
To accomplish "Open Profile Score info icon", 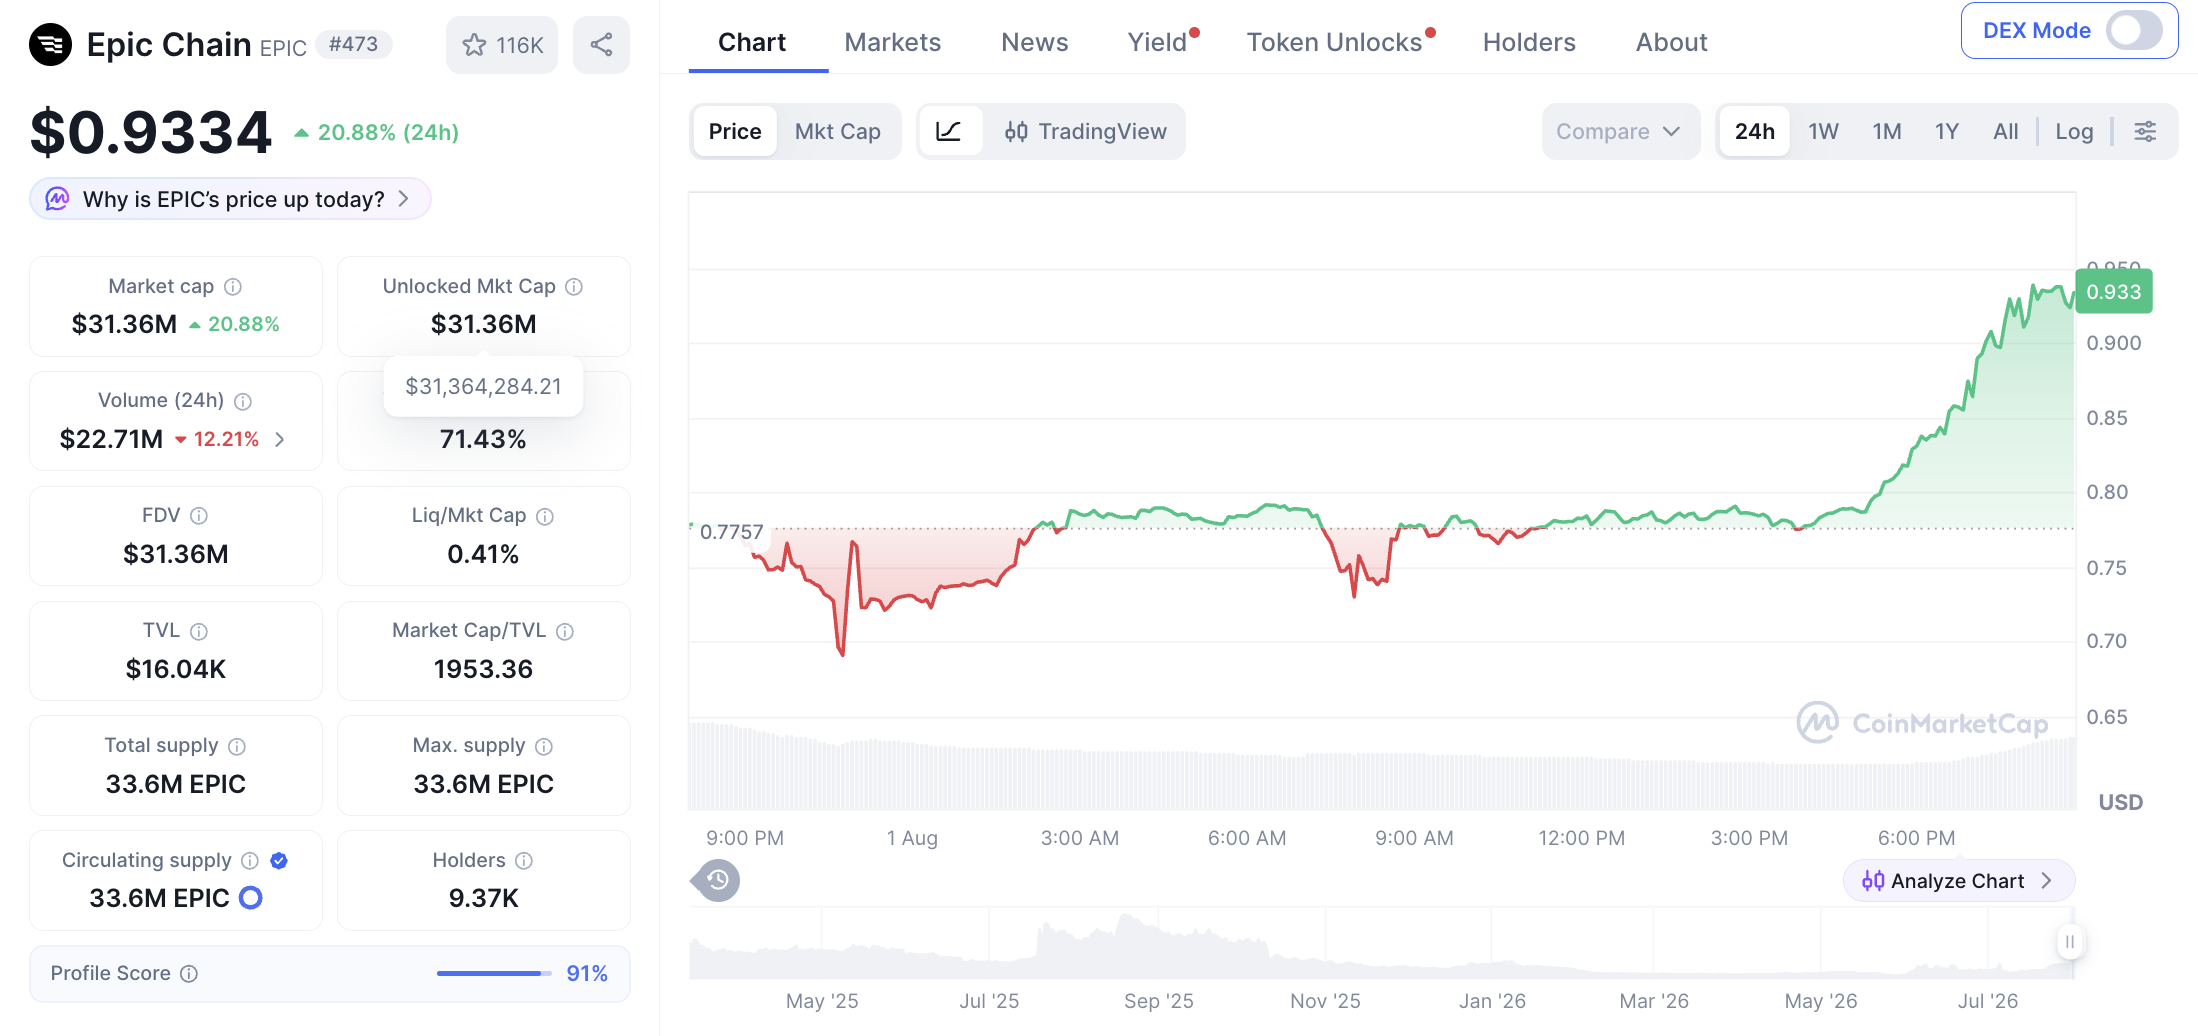I will coord(189,974).
